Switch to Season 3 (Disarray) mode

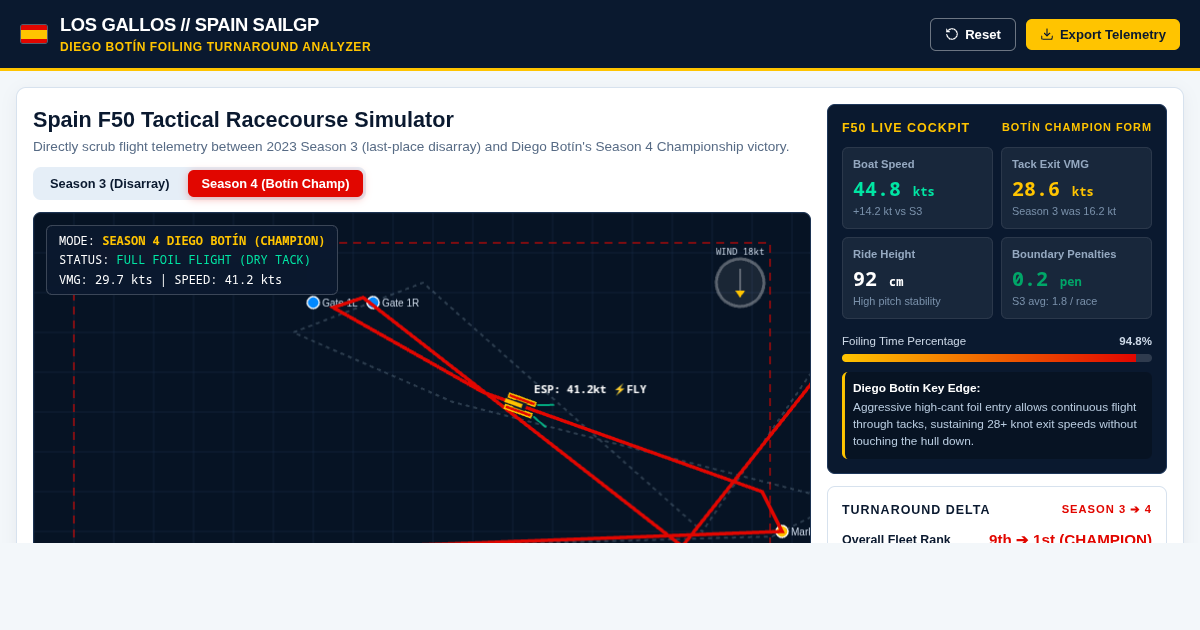(110, 184)
